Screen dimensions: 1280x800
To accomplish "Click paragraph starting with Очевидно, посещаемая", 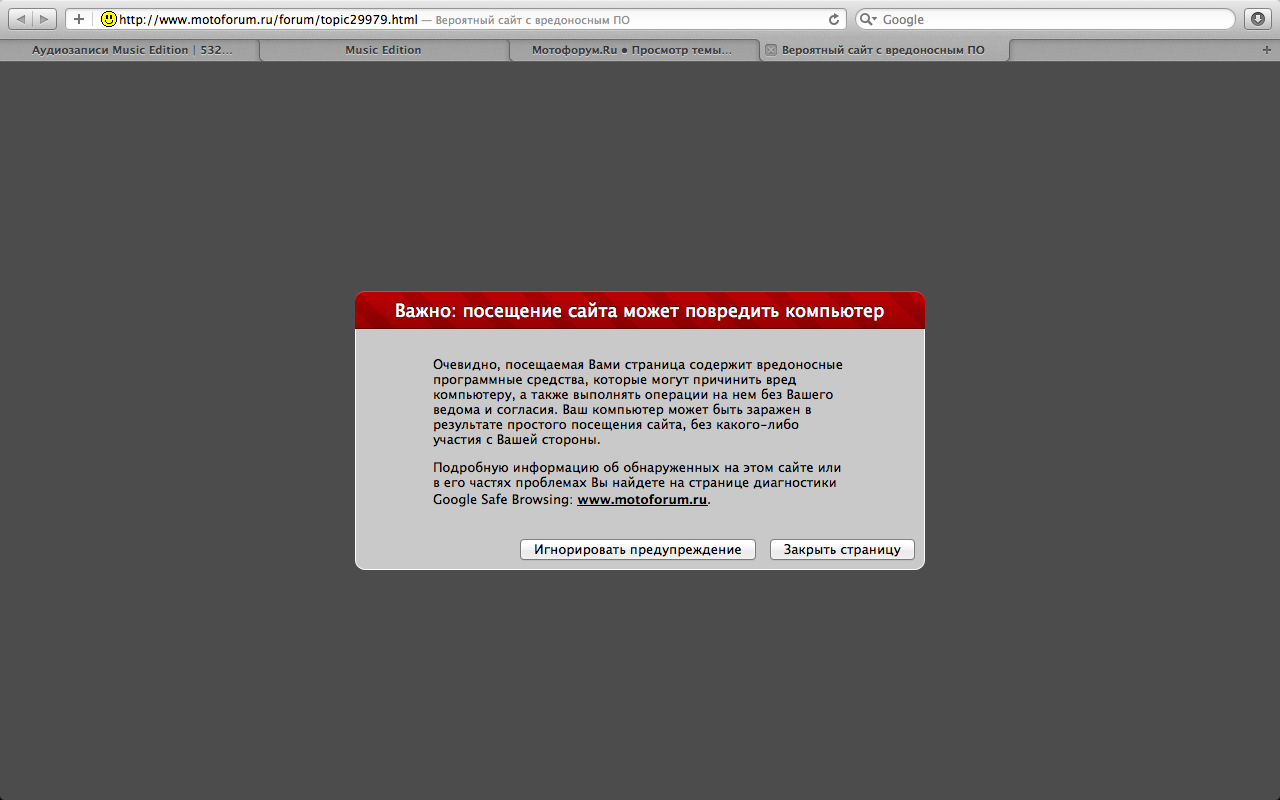I will 638,402.
